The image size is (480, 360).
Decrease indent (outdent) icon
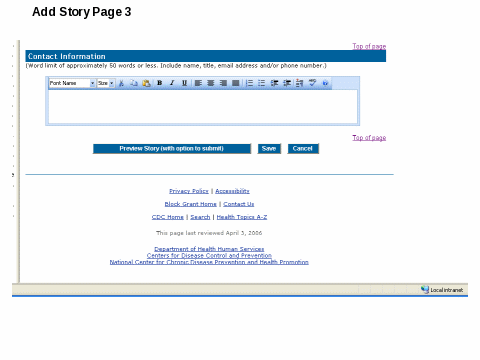(274, 83)
